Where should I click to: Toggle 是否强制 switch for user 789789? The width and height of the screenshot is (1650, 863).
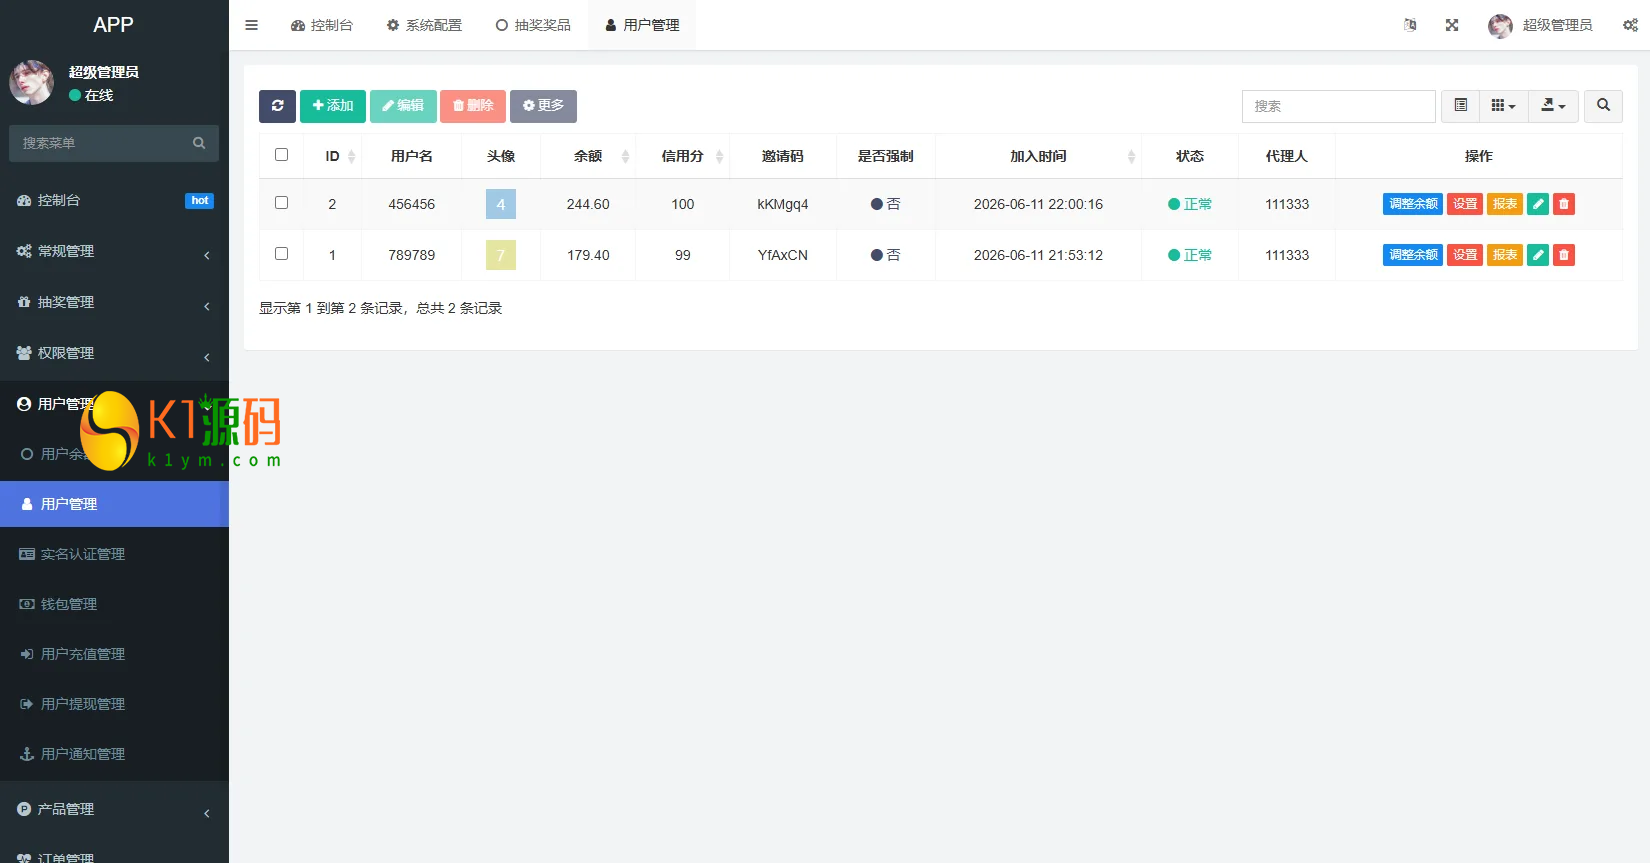click(x=885, y=255)
